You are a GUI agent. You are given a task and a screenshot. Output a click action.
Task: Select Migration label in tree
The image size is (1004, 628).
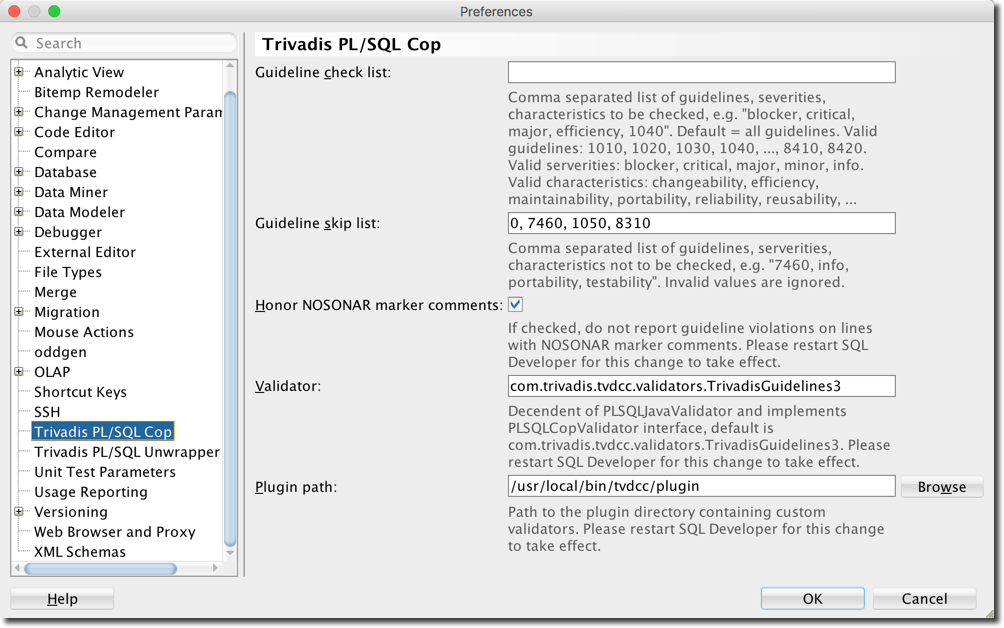coord(67,312)
